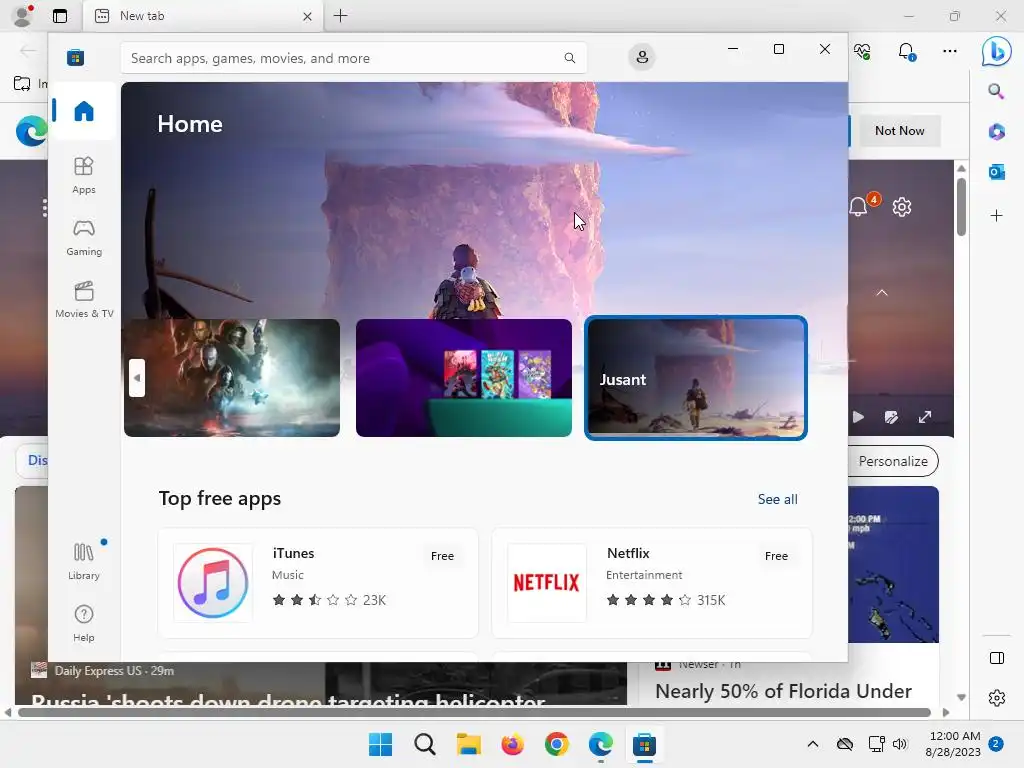Open Edge browser essentials heart icon
This screenshot has width=1024, height=768.
pos(862,51)
